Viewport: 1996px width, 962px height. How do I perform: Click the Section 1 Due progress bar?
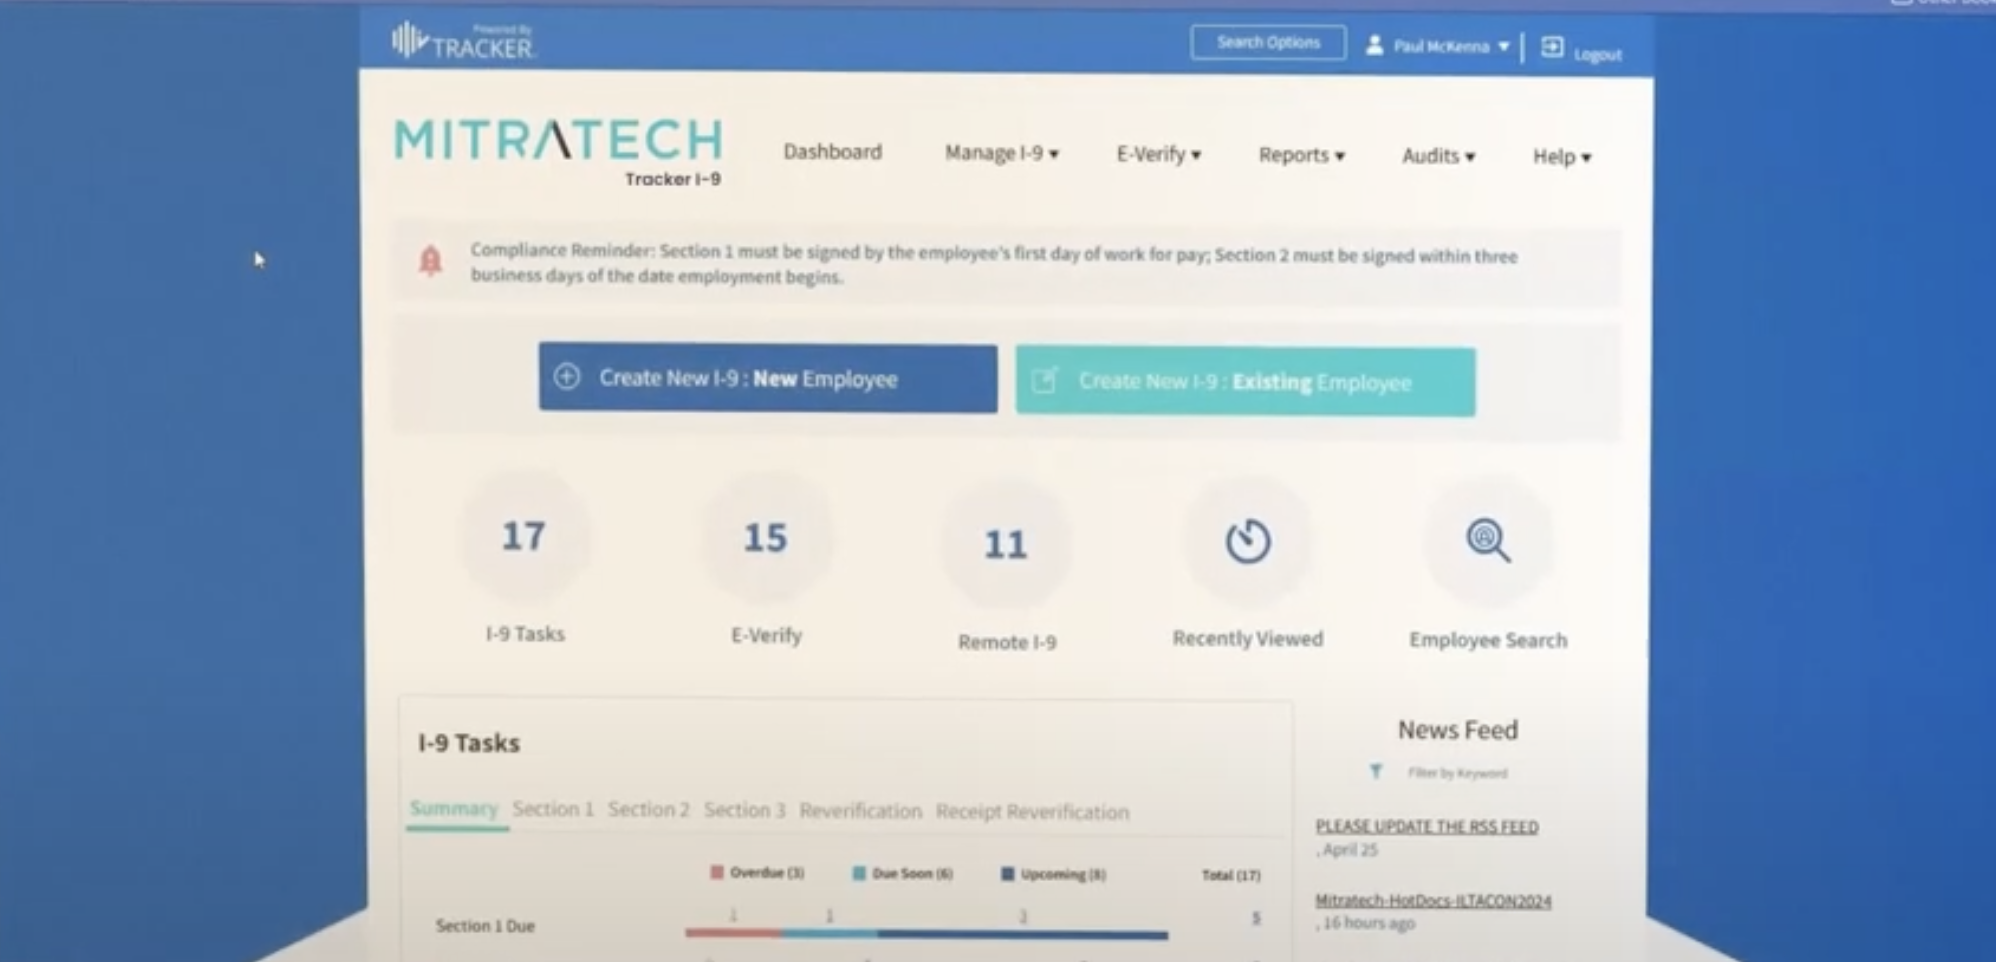[926, 933]
